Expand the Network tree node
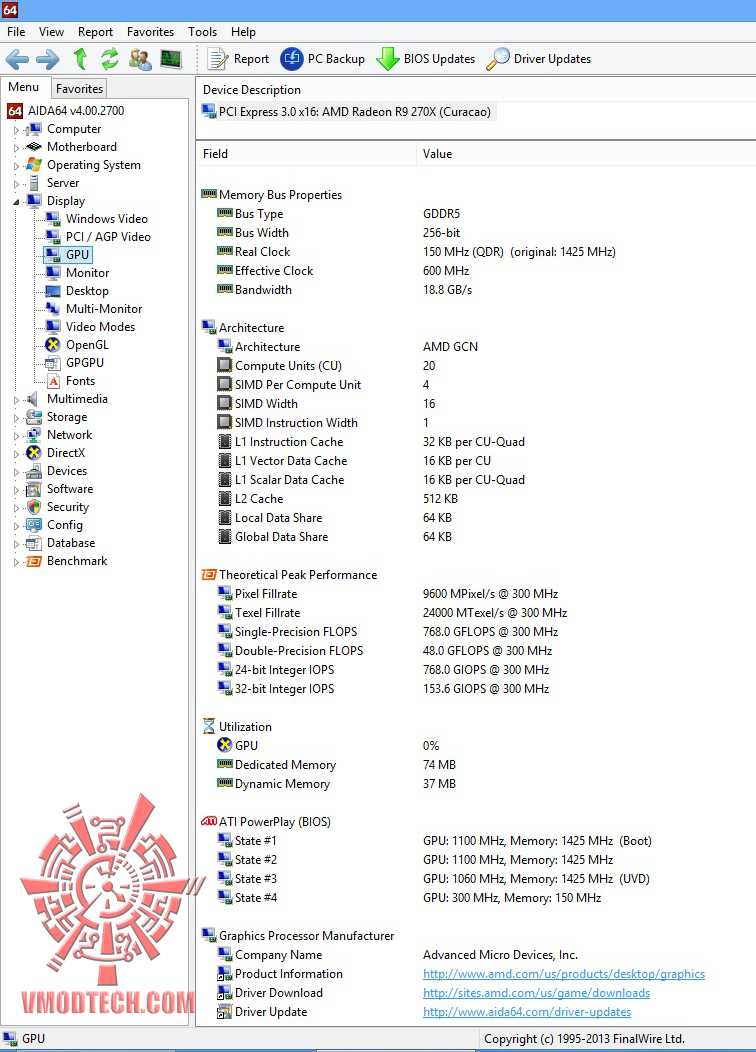This screenshot has width=756, height=1052. (x=16, y=435)
